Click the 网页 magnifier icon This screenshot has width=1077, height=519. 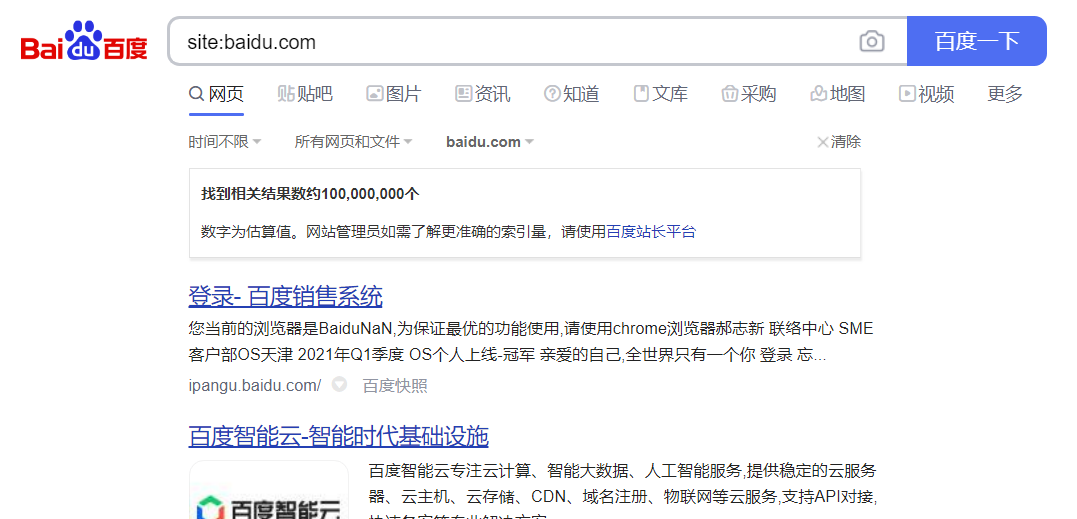point(196,93)
